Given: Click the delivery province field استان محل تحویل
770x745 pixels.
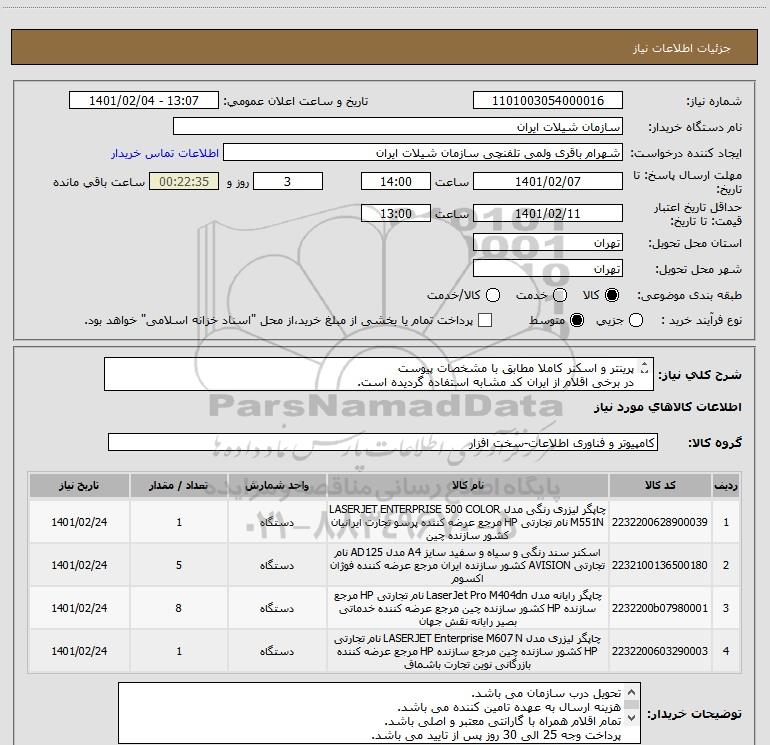Looking at the screenshot, I should pos(548,243).
